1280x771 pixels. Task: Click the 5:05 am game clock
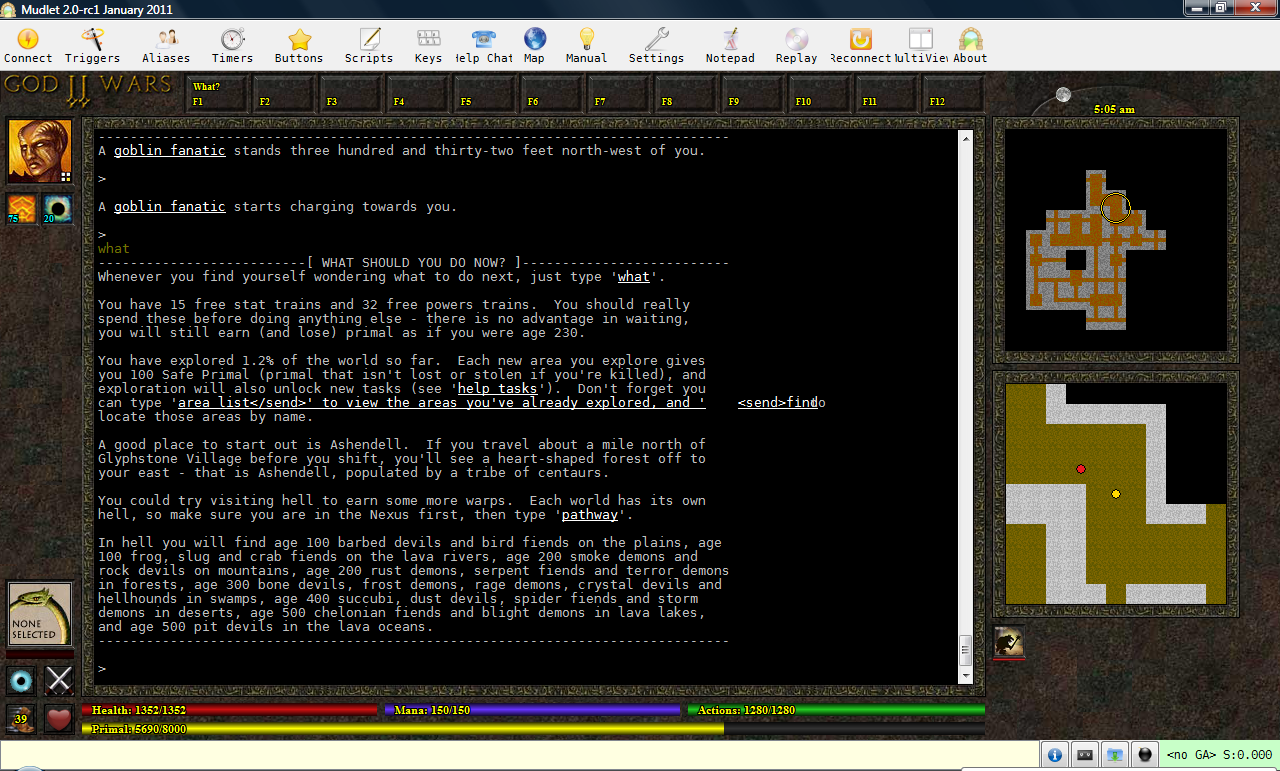coord(1114,109)
